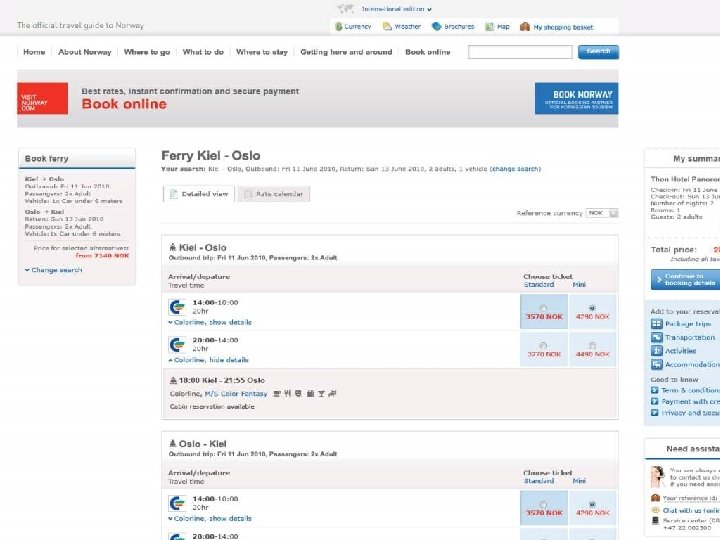Select Mini 4490 NOK Kiel-Oslo 20:00
The width and height of the screenshot is (720, 540).
(x=592, y=345)
